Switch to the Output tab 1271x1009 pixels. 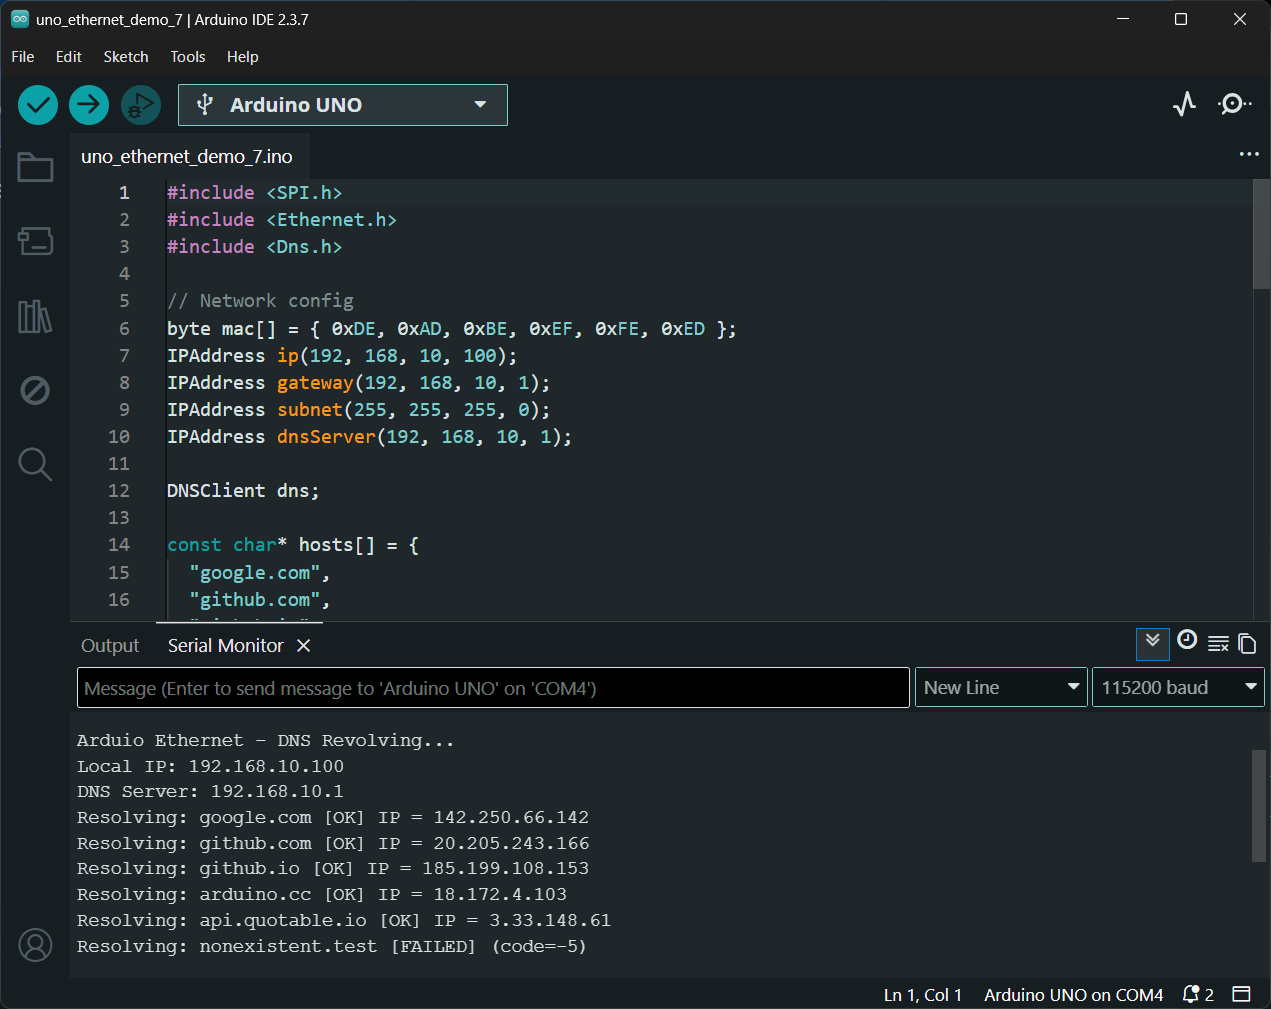point(110,646)
